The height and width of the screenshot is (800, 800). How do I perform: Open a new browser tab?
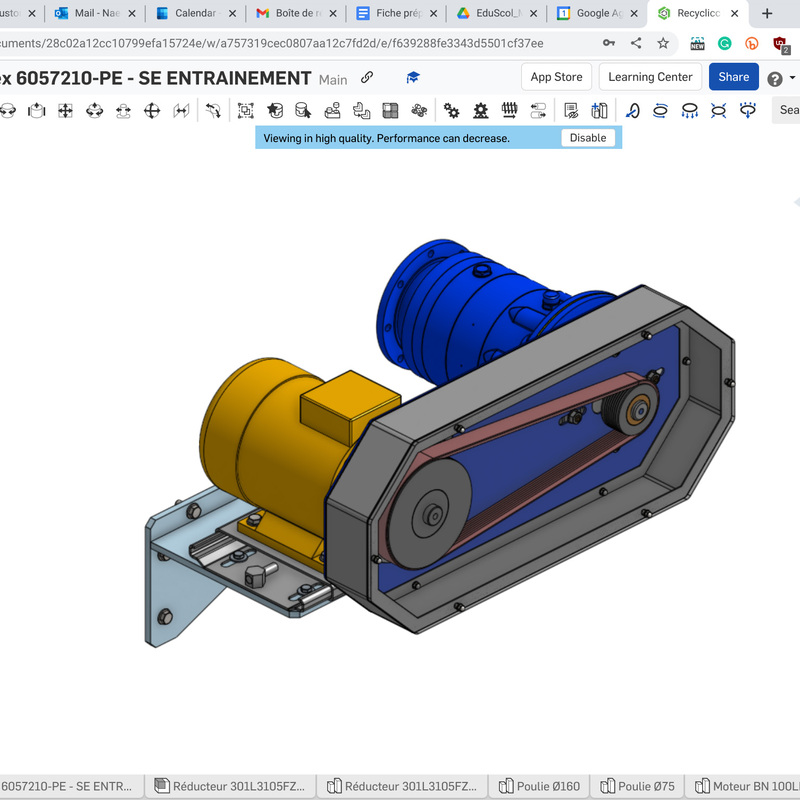[x=767, y=14]
